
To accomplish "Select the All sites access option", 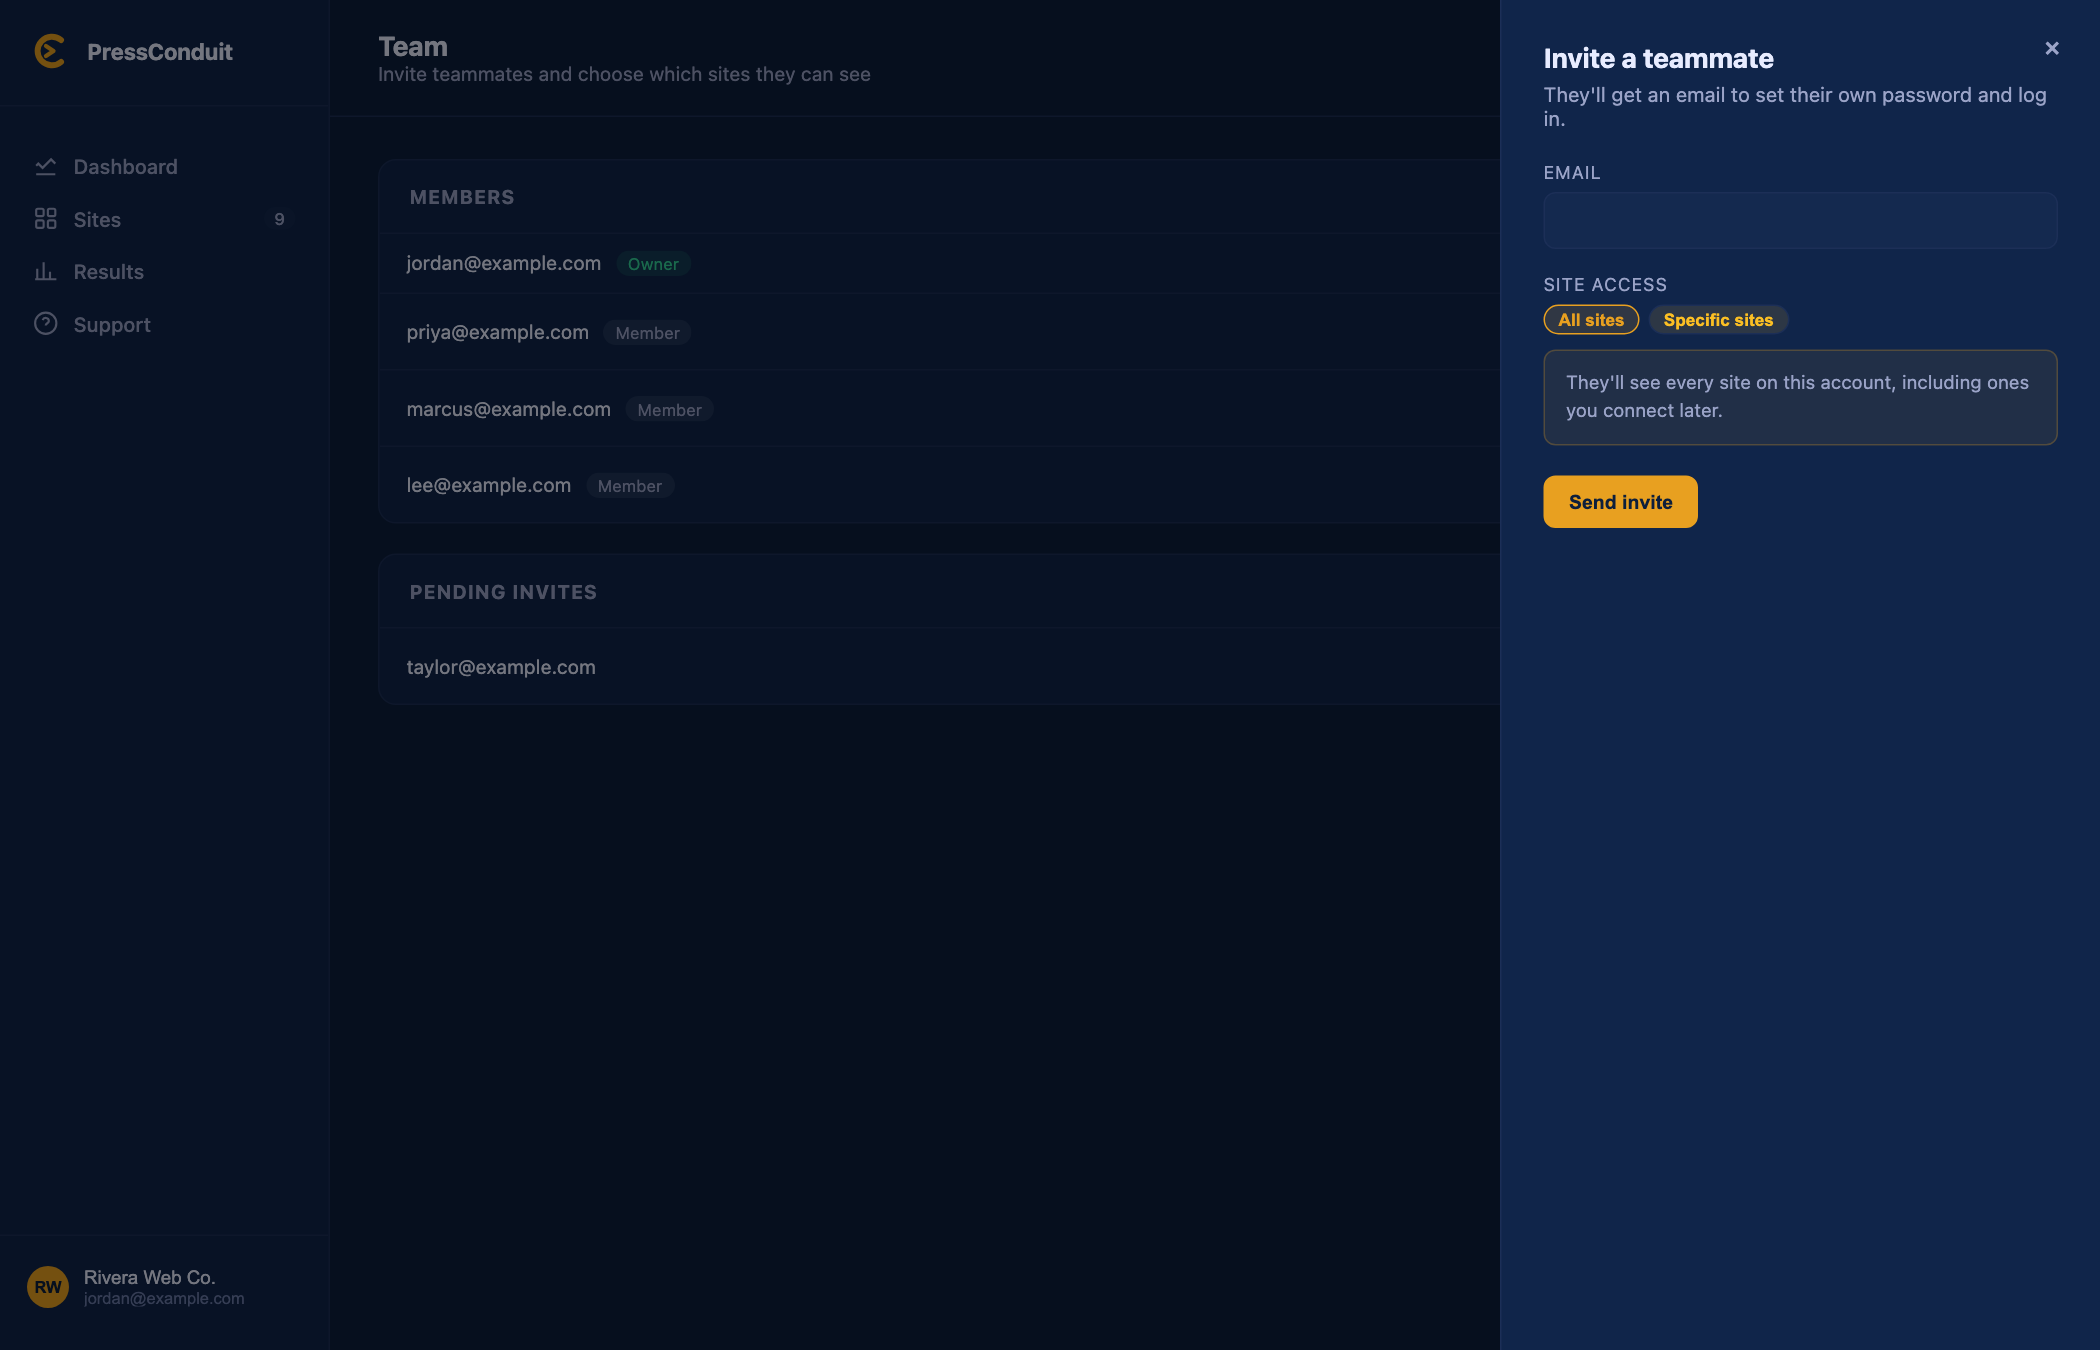I will click(x=1591, y=320).
